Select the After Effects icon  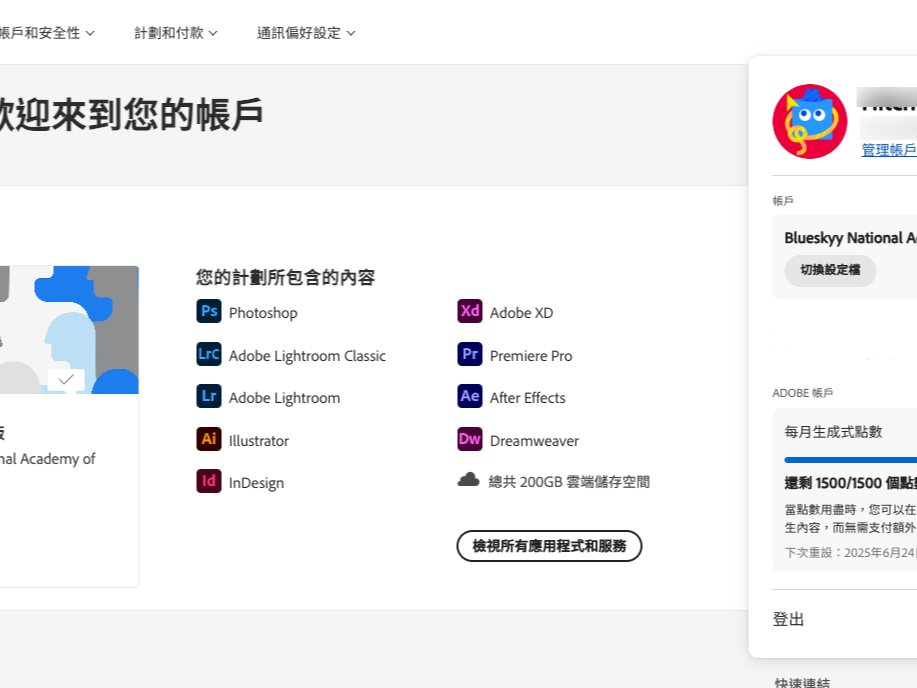(468, 397)
